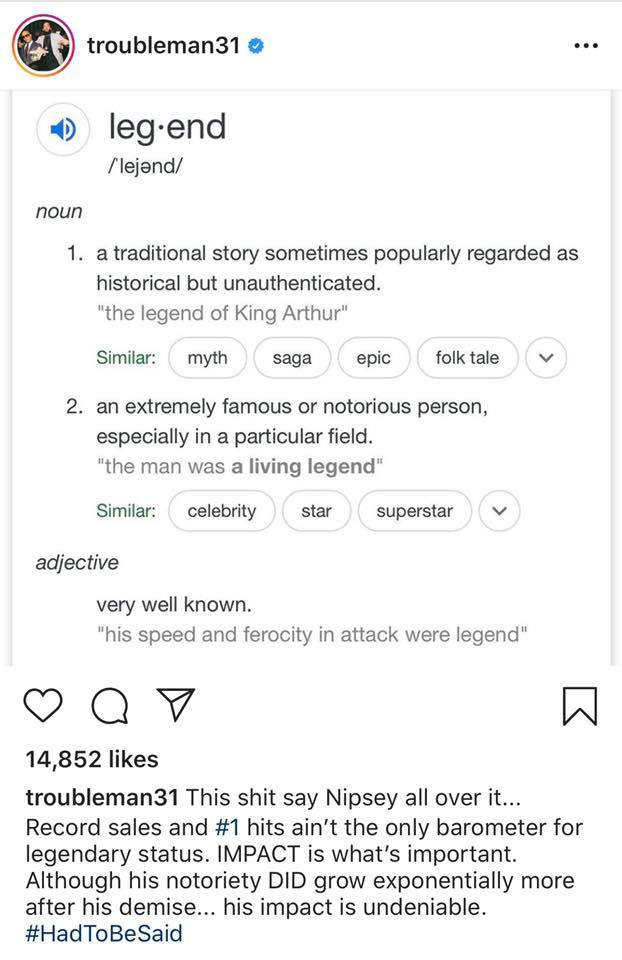Share post via paper plane icon
The height and width of the screenshot is (960, 622).
pyautogui.click(x=176, y=704)
